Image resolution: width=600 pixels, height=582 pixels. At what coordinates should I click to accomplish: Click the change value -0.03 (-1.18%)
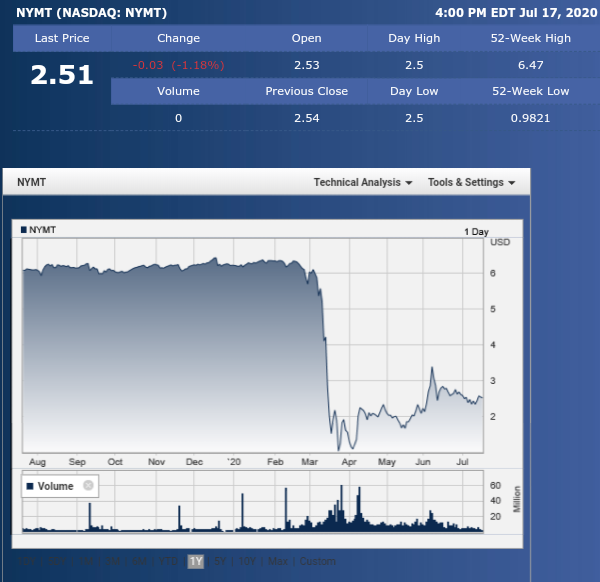[x=178, y=65]
